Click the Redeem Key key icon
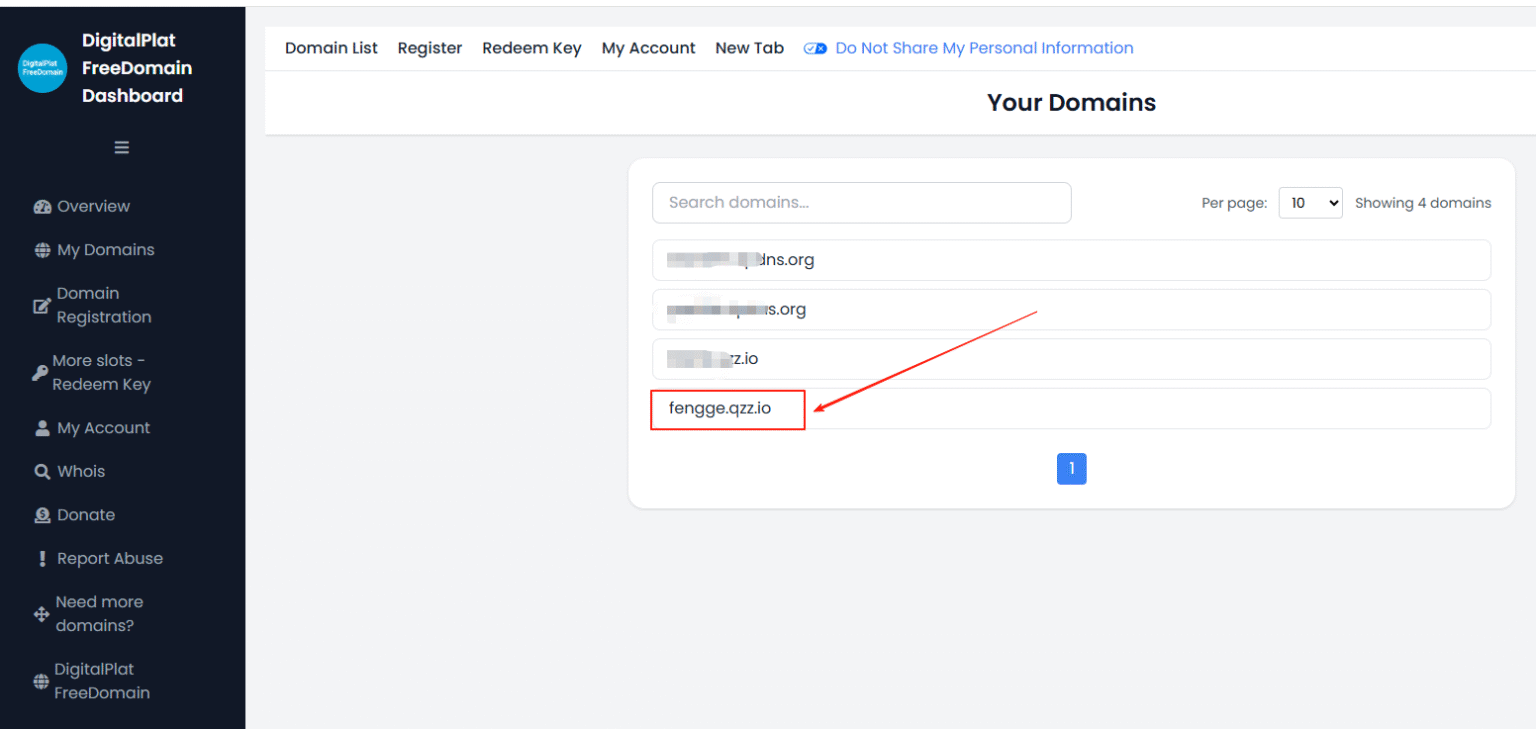Screen dimensions: 1536x729 click(x=40, y=373)
